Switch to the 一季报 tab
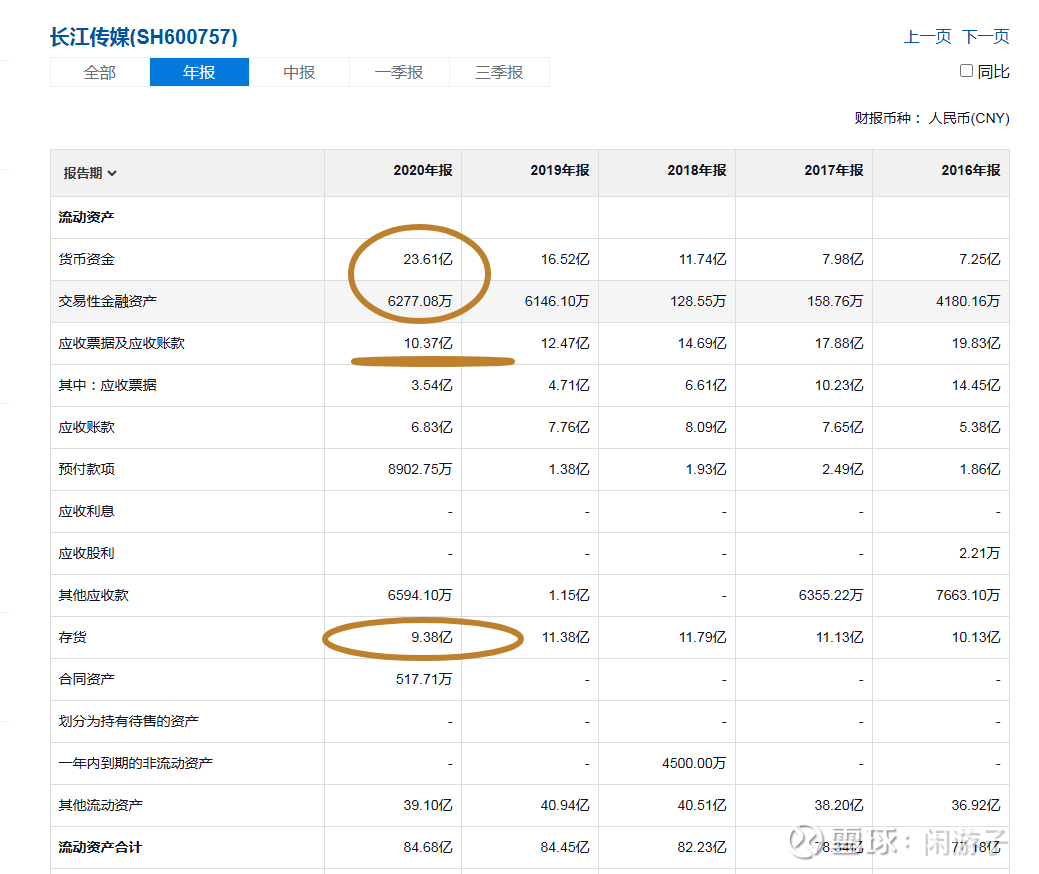1039x874 pixels. click(399, 72)
